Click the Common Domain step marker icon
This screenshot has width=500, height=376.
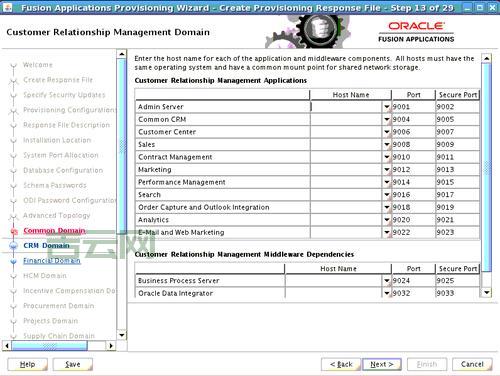pos(14,231)
